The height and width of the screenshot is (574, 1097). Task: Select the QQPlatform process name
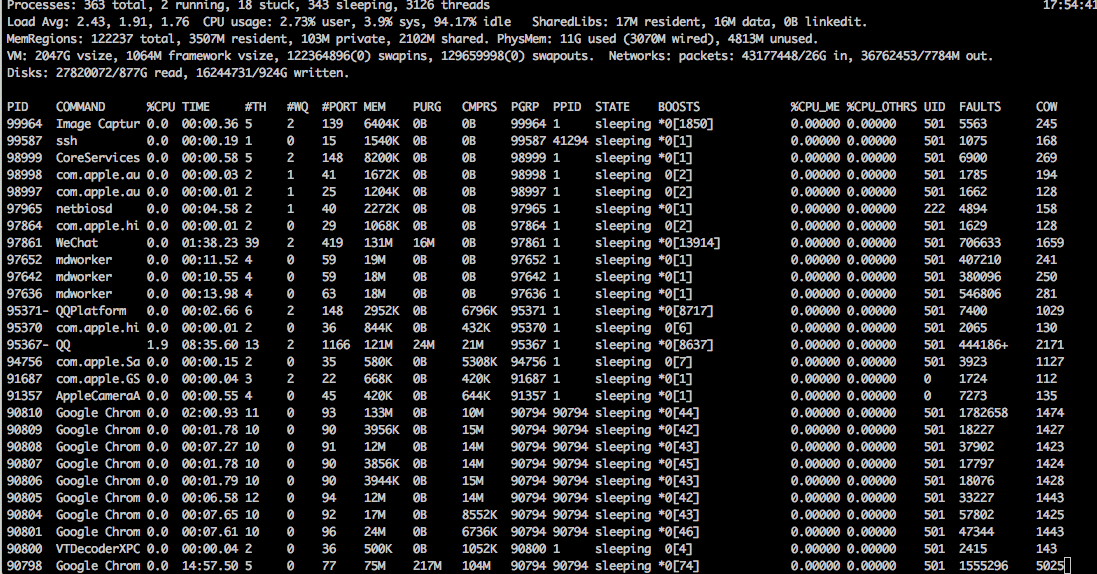pyautogui.click(x=90, y=310)
